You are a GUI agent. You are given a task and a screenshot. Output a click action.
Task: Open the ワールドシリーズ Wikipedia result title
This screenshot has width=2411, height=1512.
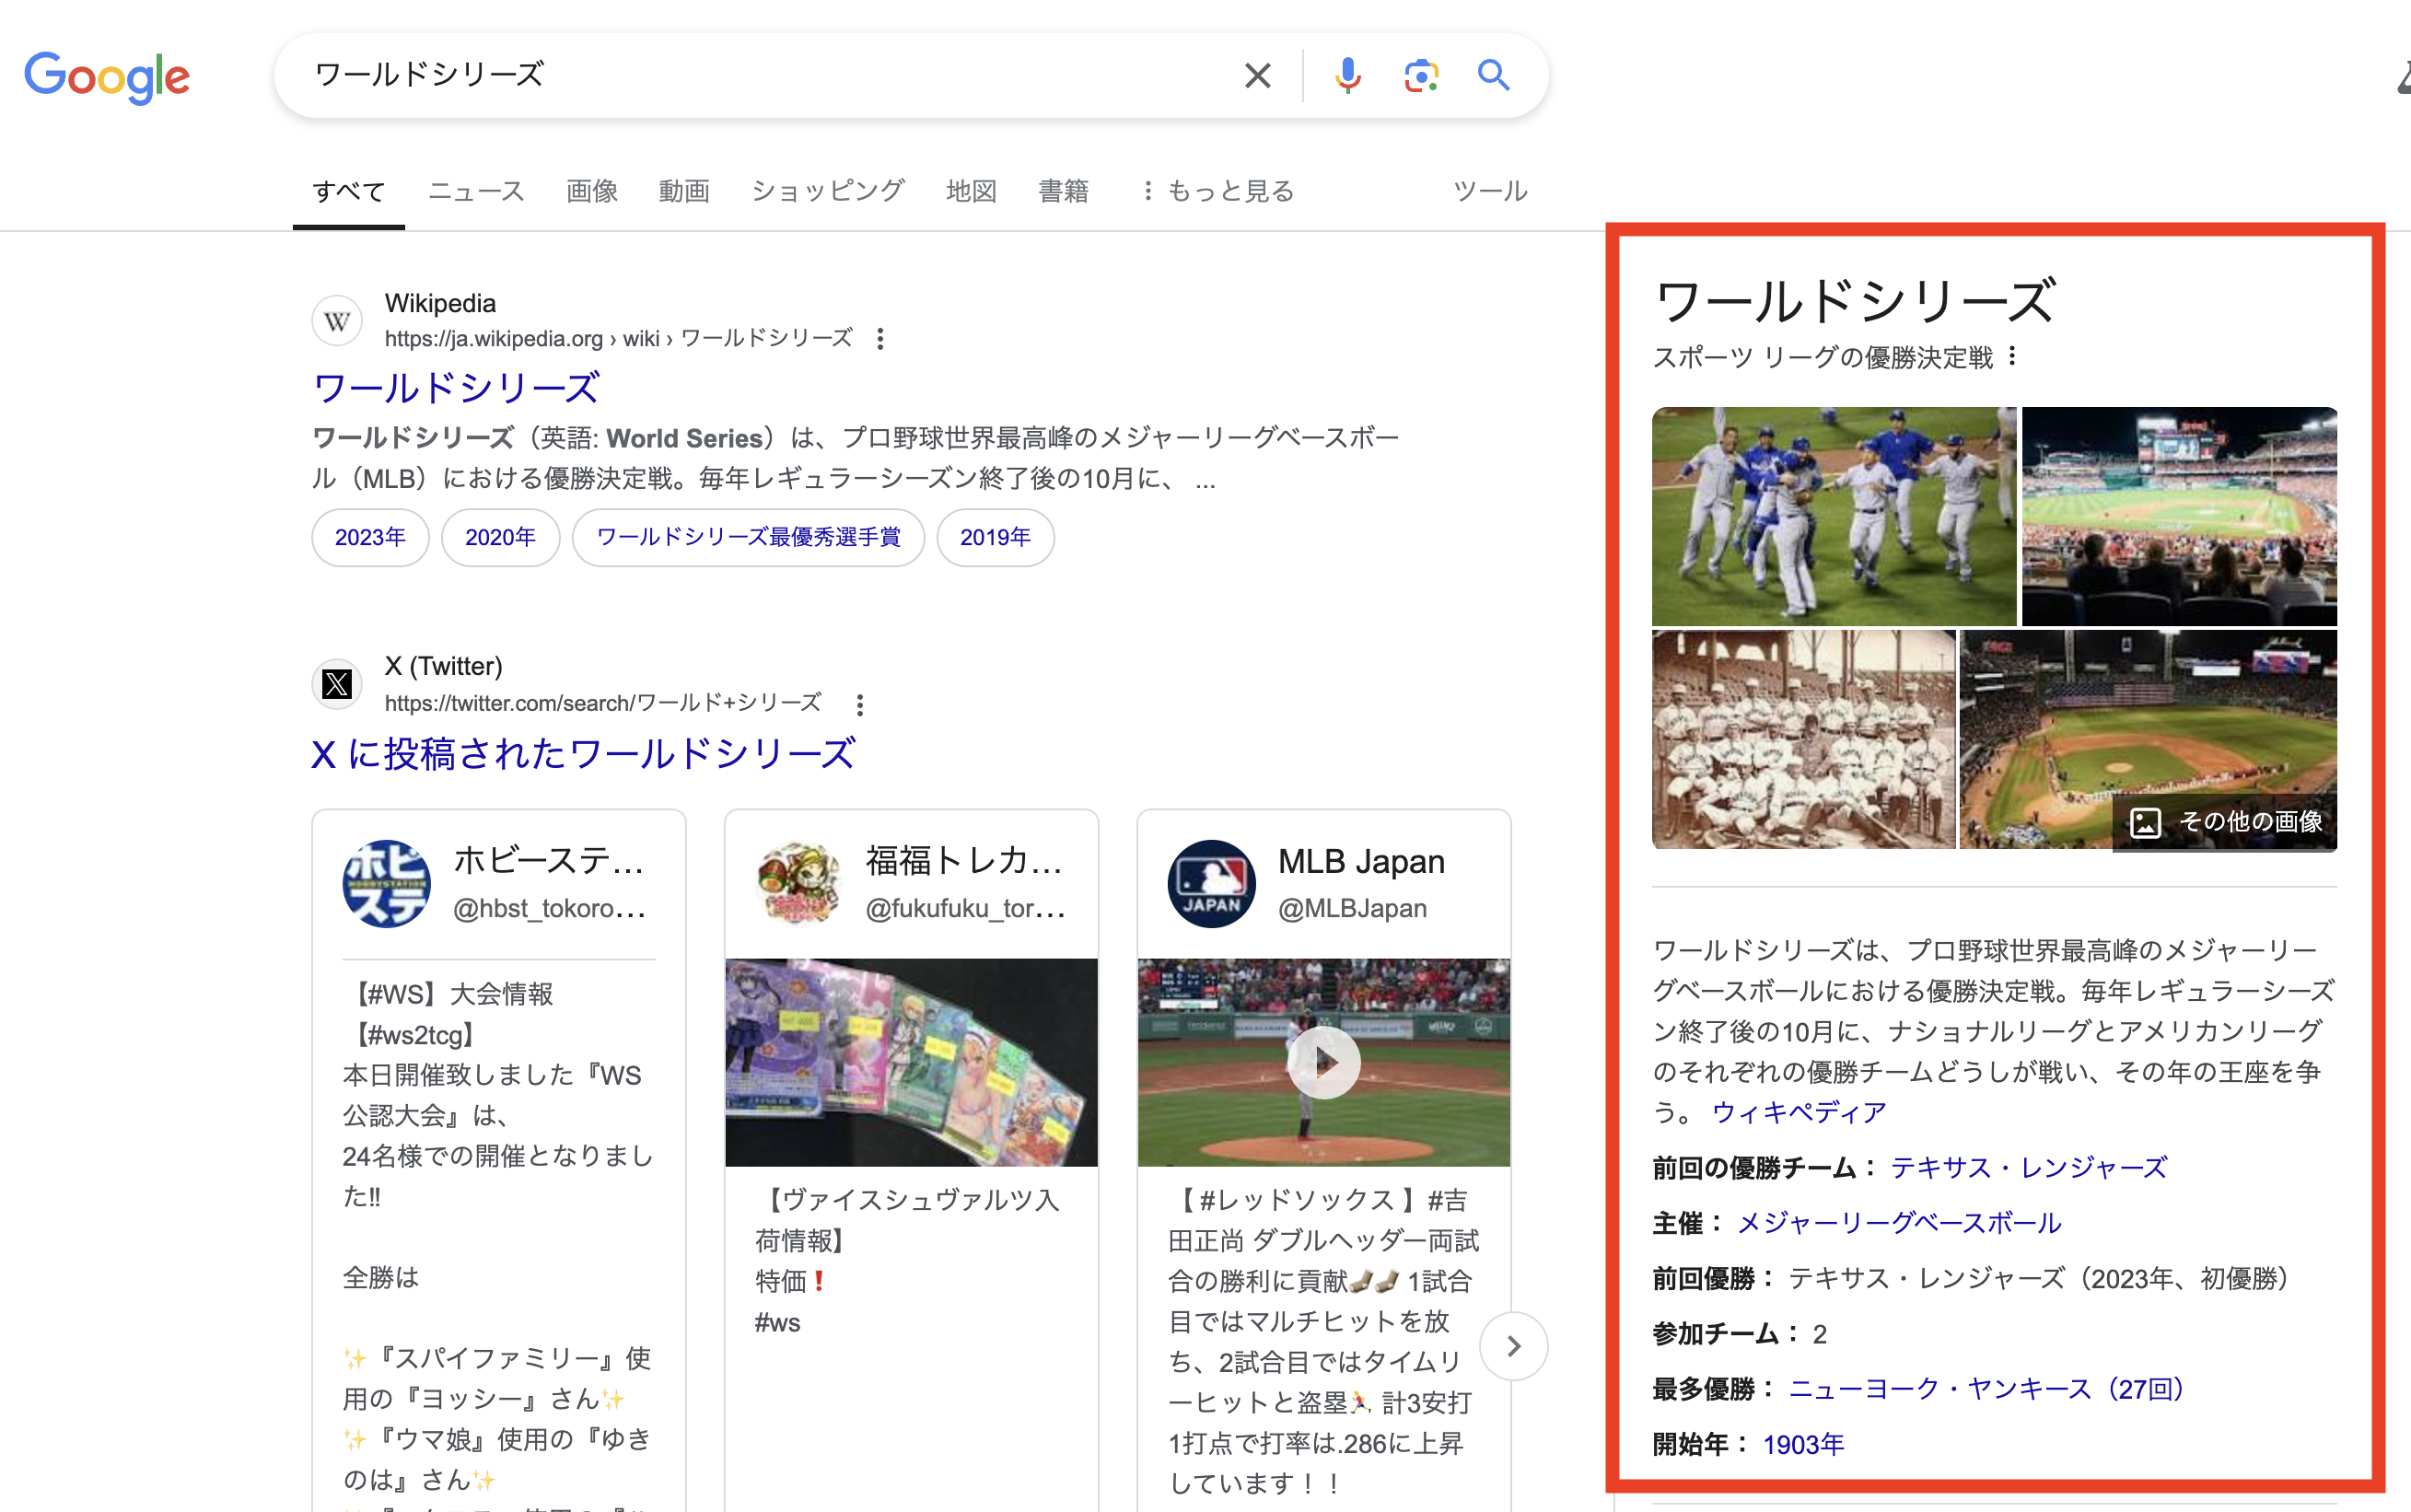click(x=456, y=388)
